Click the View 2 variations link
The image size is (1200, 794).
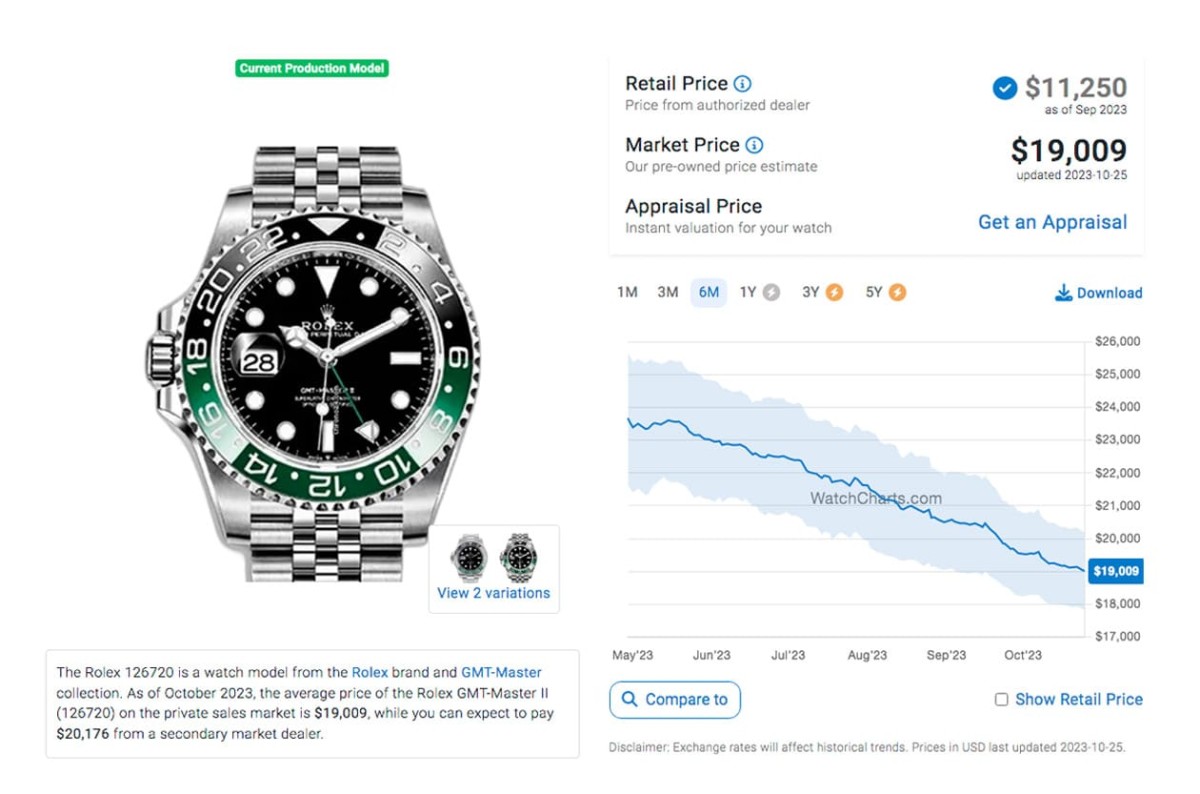493,593
